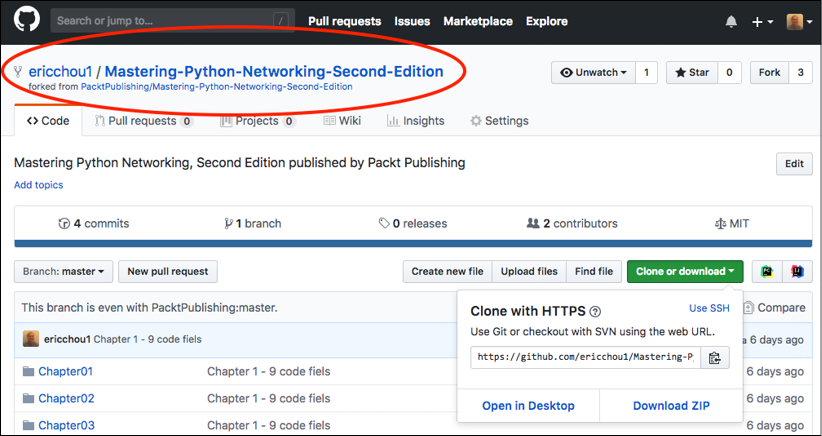Click the watchers count 1
The width and height of the screenshot is (822, 436).
646,73
